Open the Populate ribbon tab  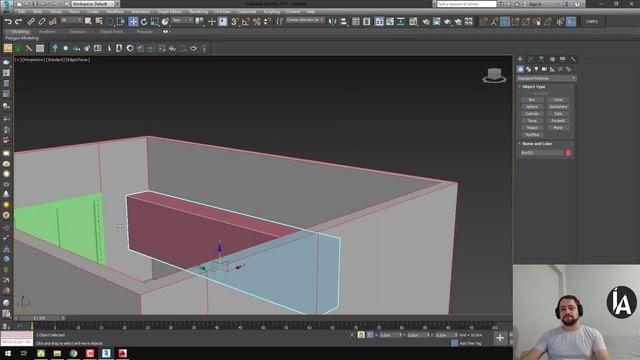(x=144, y=31)
